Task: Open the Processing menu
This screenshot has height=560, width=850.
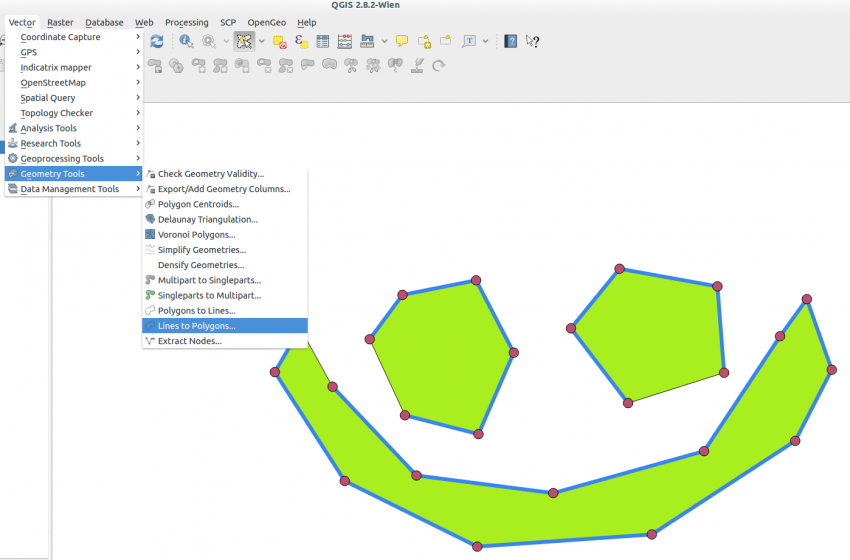Action: (x=186, y=22)
